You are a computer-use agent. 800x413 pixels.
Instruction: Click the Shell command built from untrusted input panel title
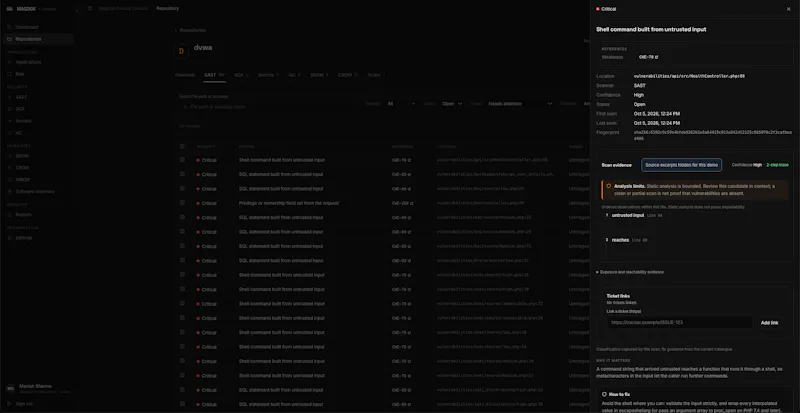tap(651, 30)
